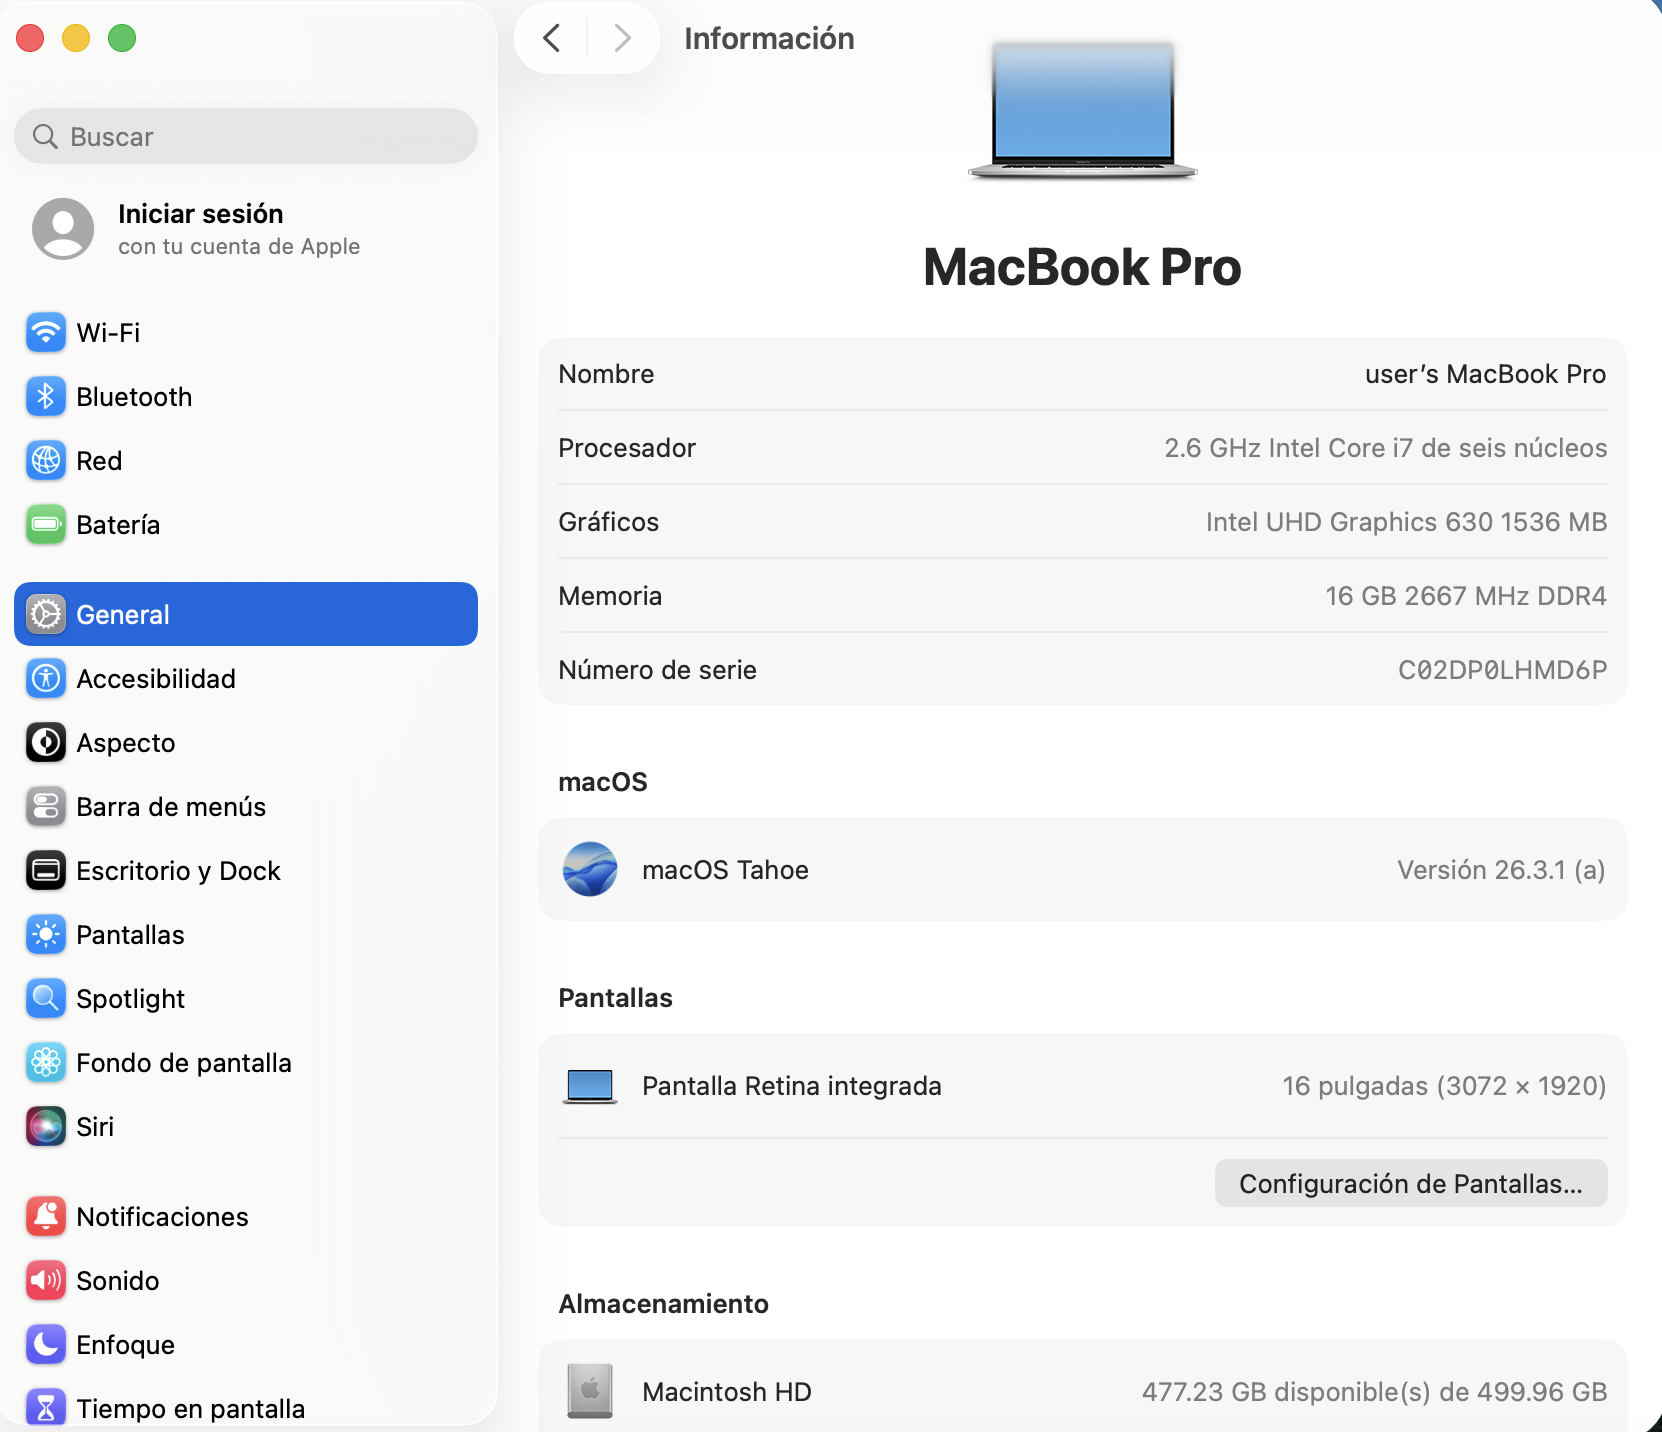Click the Macintosh HD drive icon
This screenshot has height=1432, width=1662.
590,1391
